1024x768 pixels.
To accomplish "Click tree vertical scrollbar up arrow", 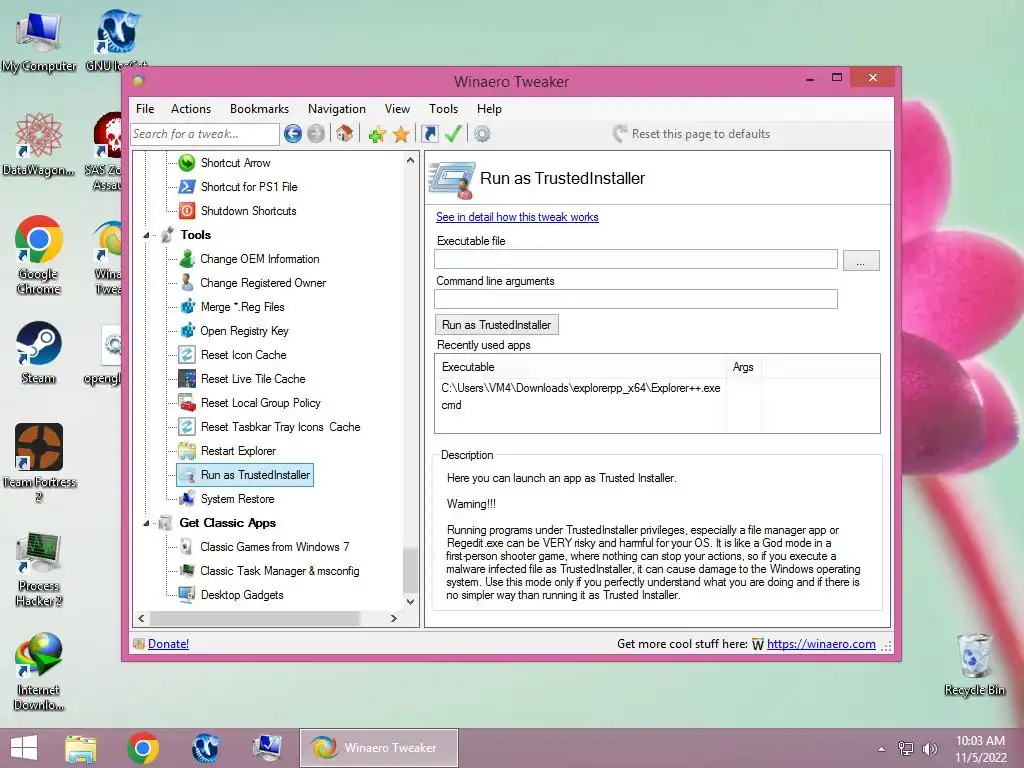I will pyautogui.click(x=410, y=160).
